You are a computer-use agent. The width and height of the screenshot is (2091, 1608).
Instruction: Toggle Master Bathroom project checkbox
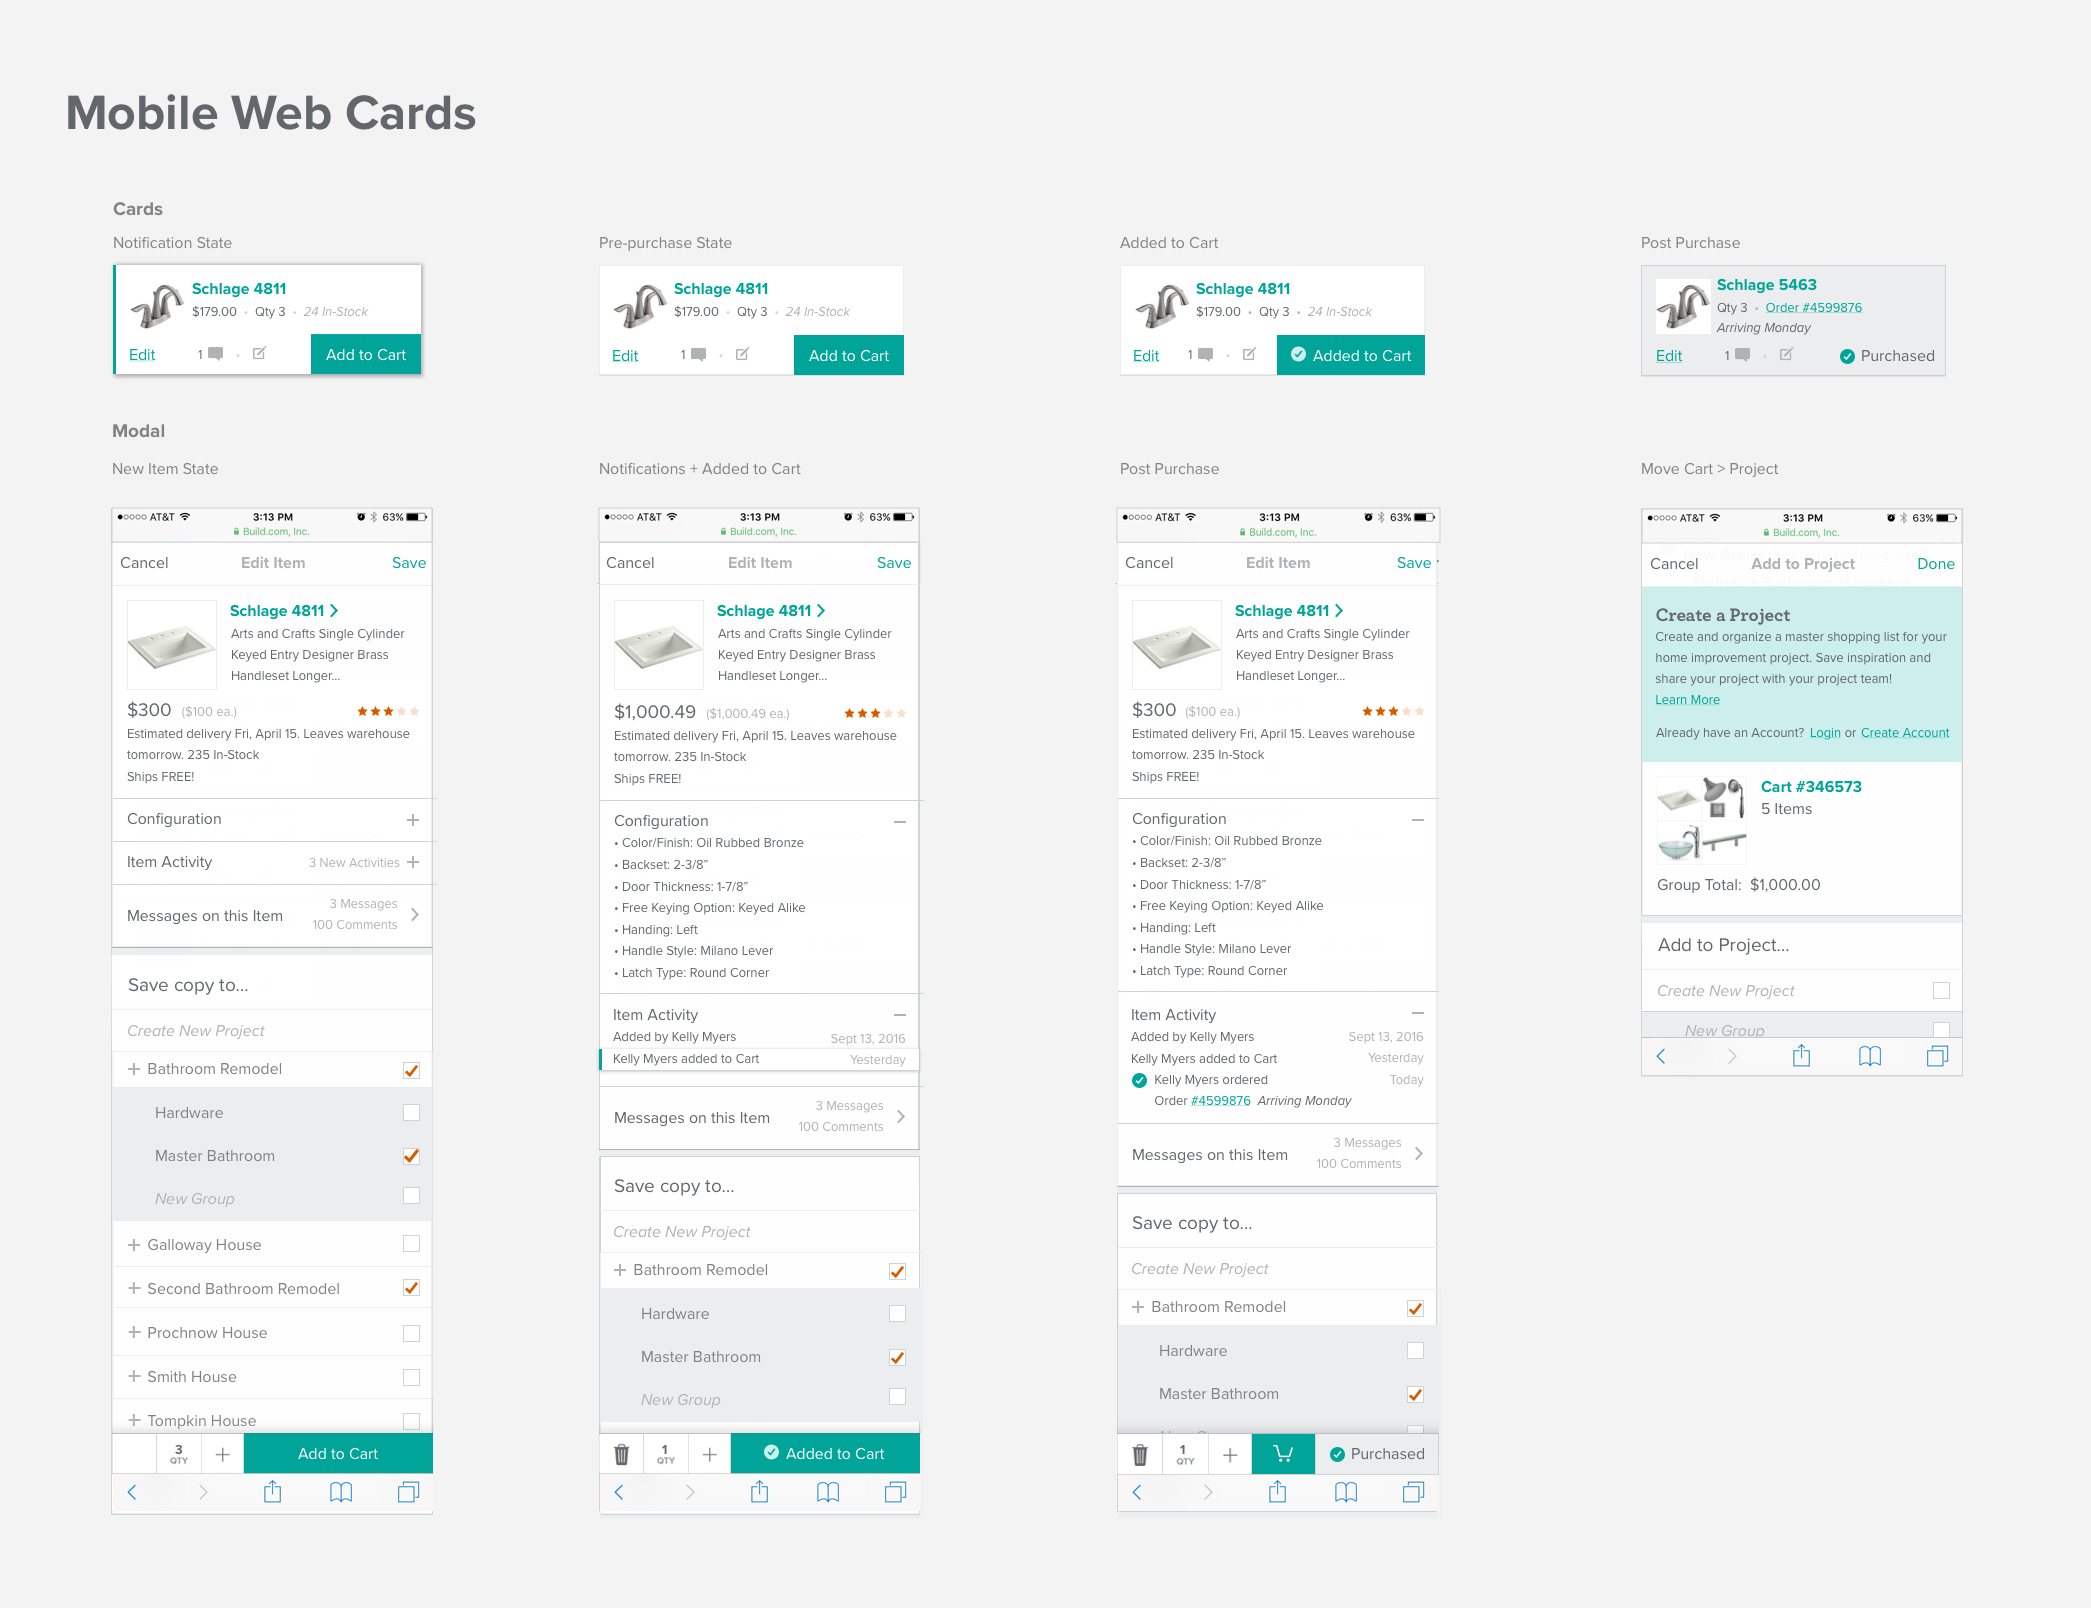tap(410, 1155)
